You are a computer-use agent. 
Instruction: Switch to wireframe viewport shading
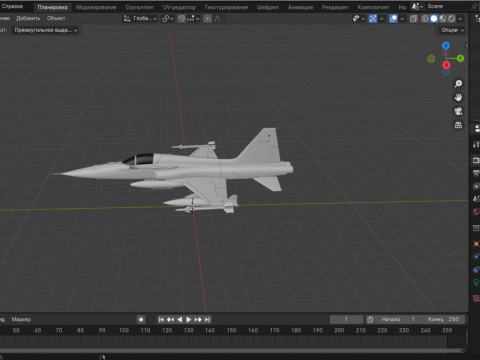(425, 19)
